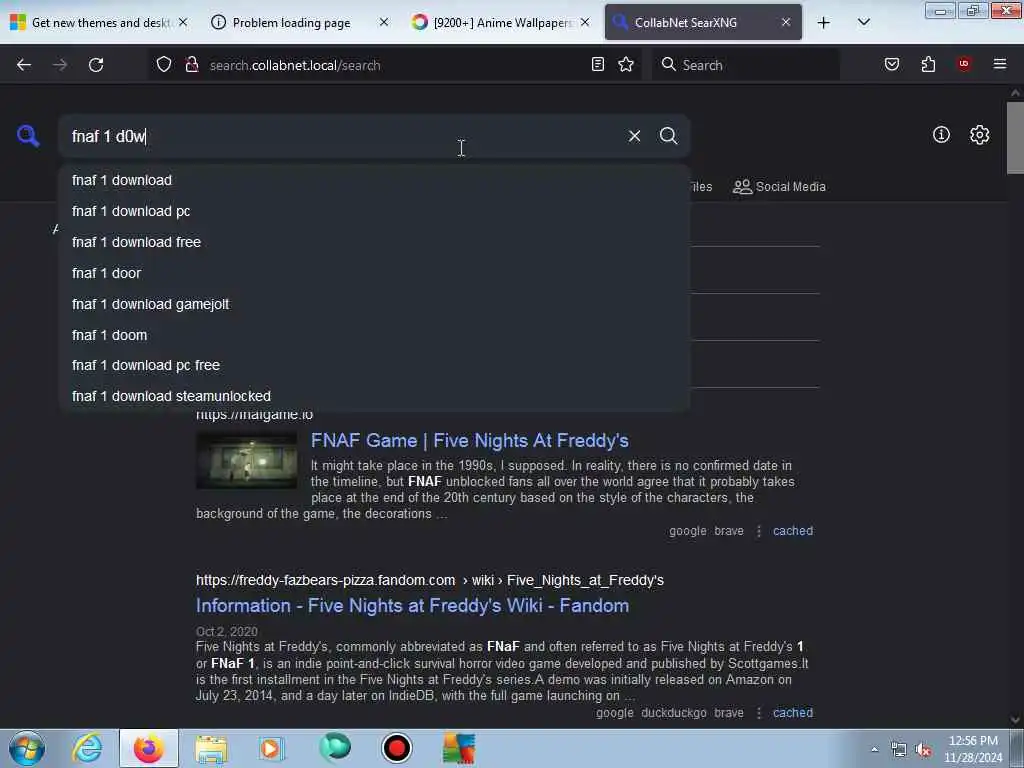Open SearXNG preferences gear icon

coord(980,135)
